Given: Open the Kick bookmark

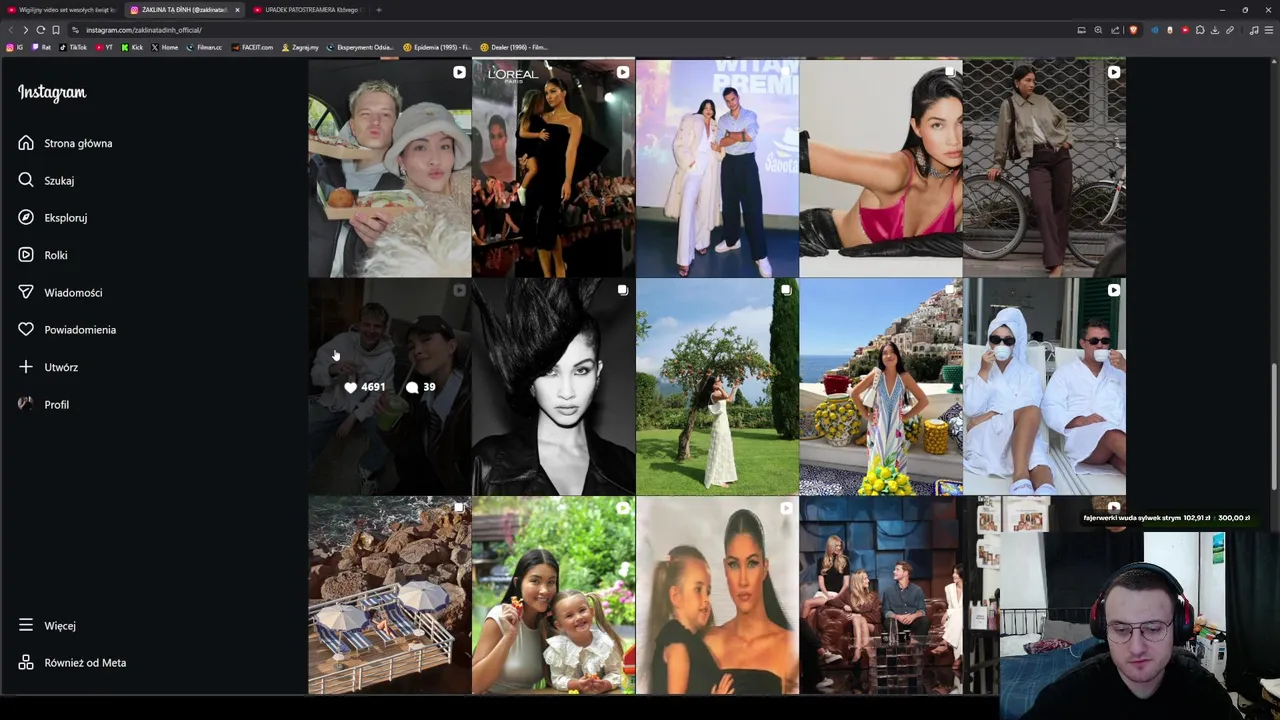Looking at the screenshot, I should pyautogui.click(x=132, y=47).
